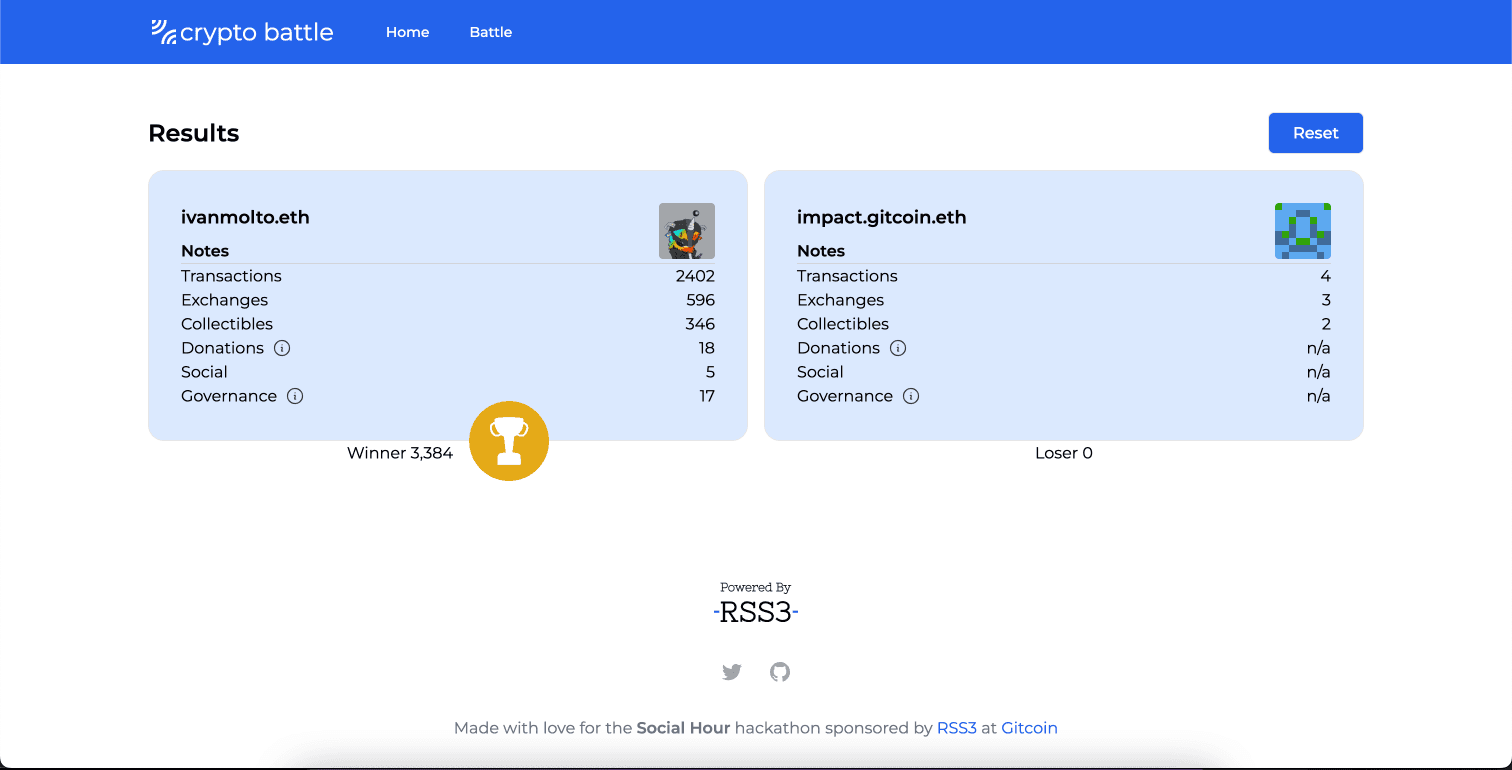Click the Collectibles value 346
The height and width of the screenshot is (770, 1512).
click(700, 324)
